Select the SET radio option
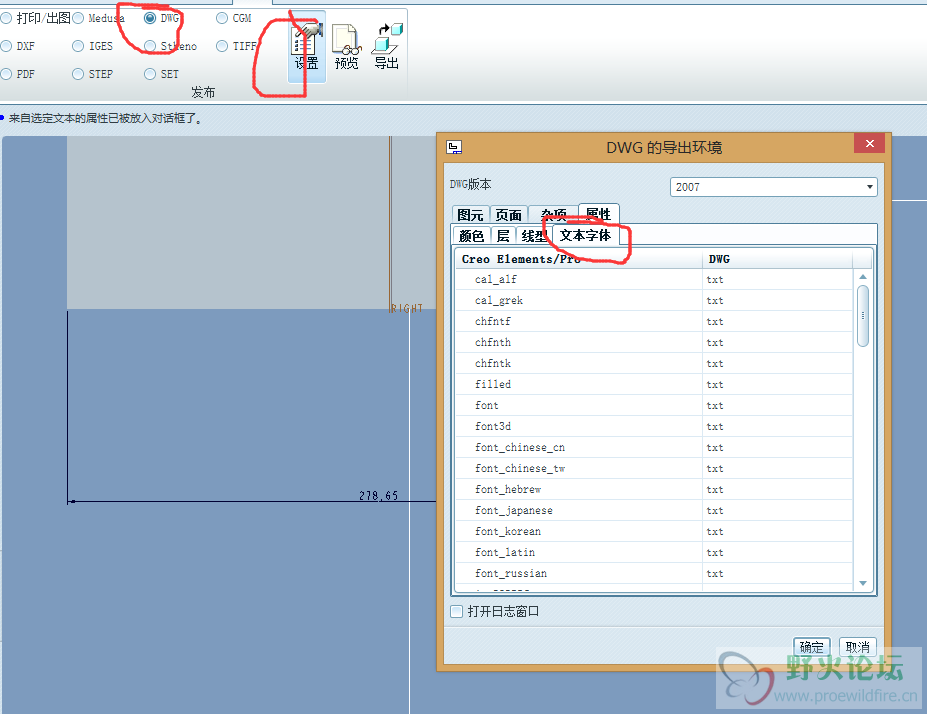Screen dimensions: 927x714 coord(150,74)
